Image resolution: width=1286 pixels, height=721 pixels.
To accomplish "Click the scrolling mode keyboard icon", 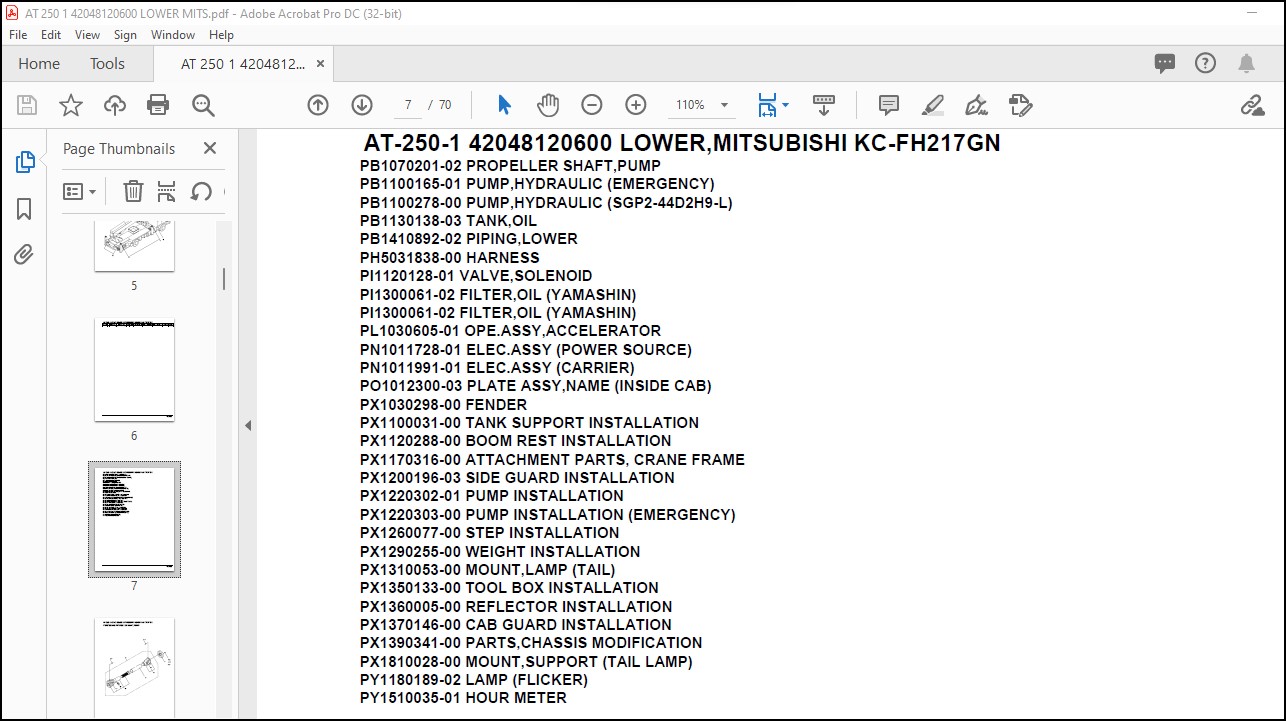I will (824, 104).
